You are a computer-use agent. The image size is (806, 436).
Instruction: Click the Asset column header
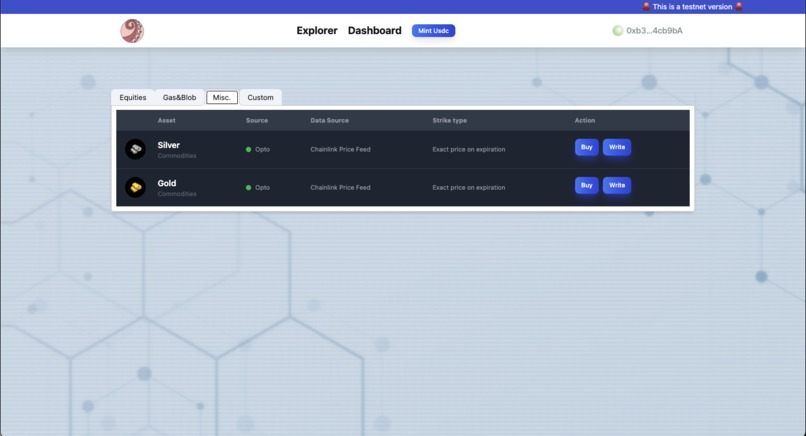pos(167,120)
